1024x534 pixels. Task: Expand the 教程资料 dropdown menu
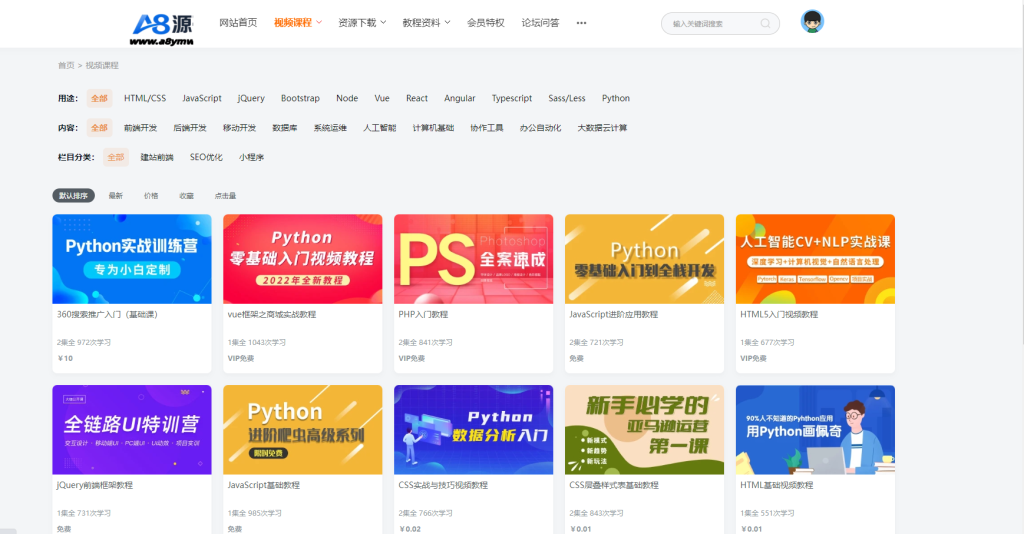click(x=426, y=23)
